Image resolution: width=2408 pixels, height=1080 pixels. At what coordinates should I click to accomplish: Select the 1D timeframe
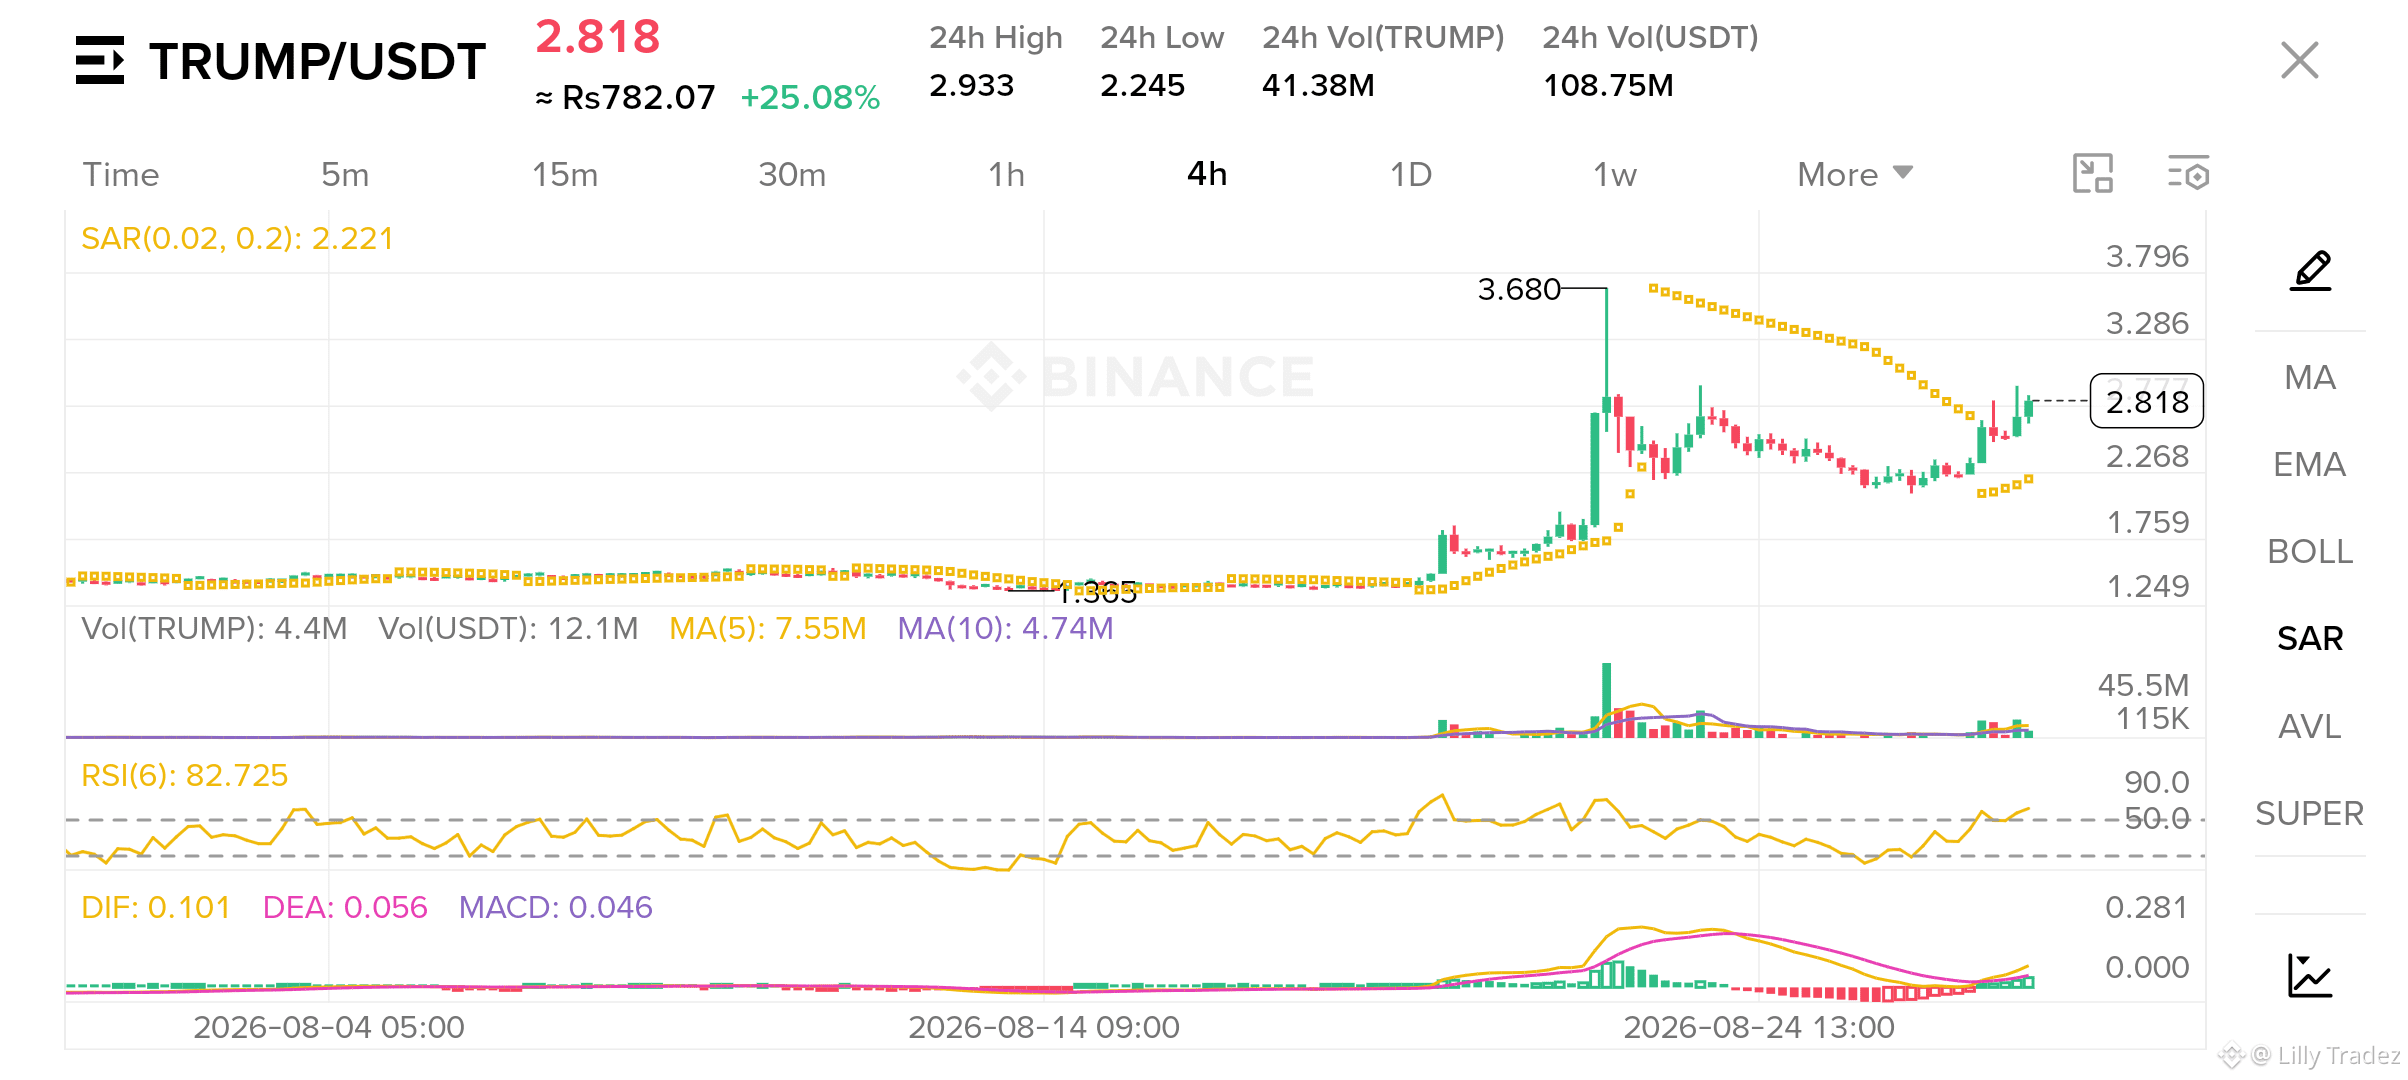pyautogui.click(x=1411, y=174)
